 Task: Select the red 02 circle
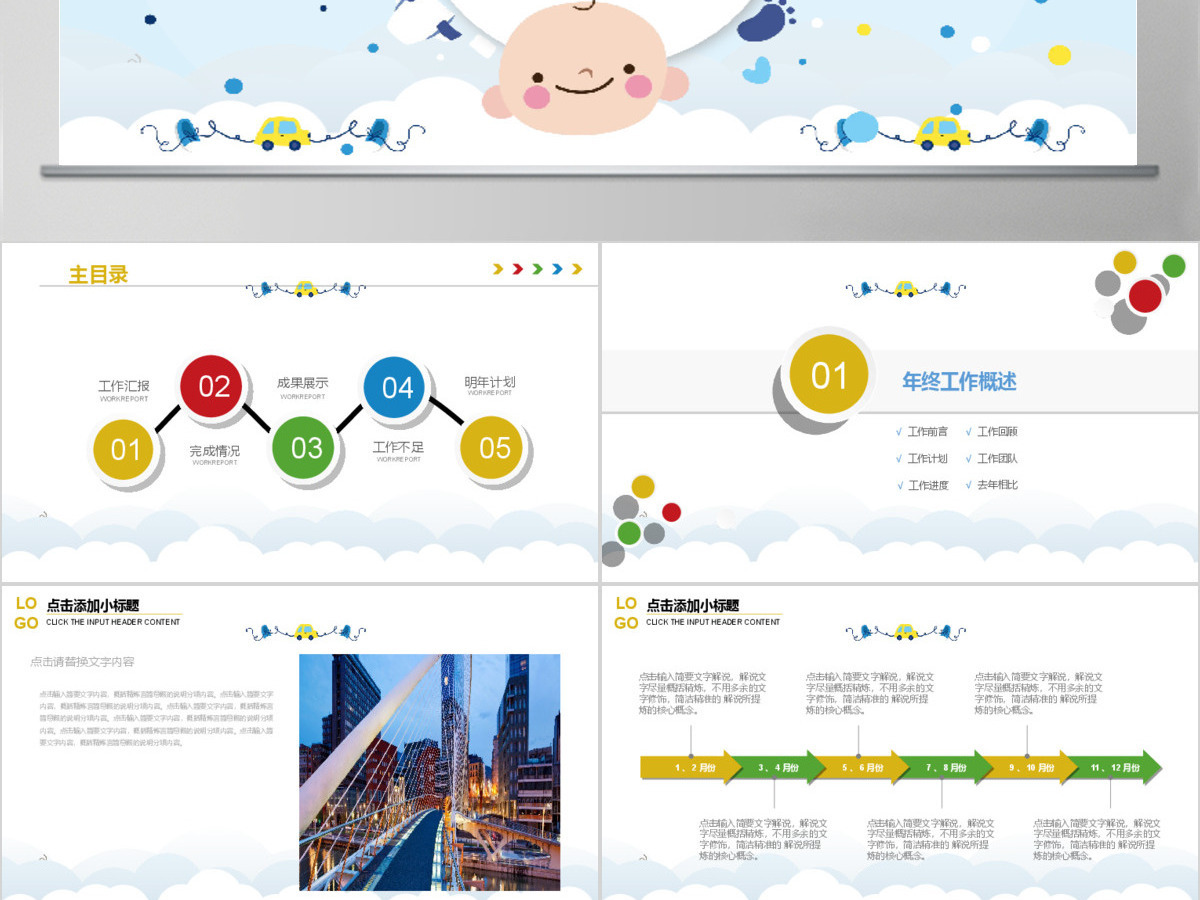[213, 386]
